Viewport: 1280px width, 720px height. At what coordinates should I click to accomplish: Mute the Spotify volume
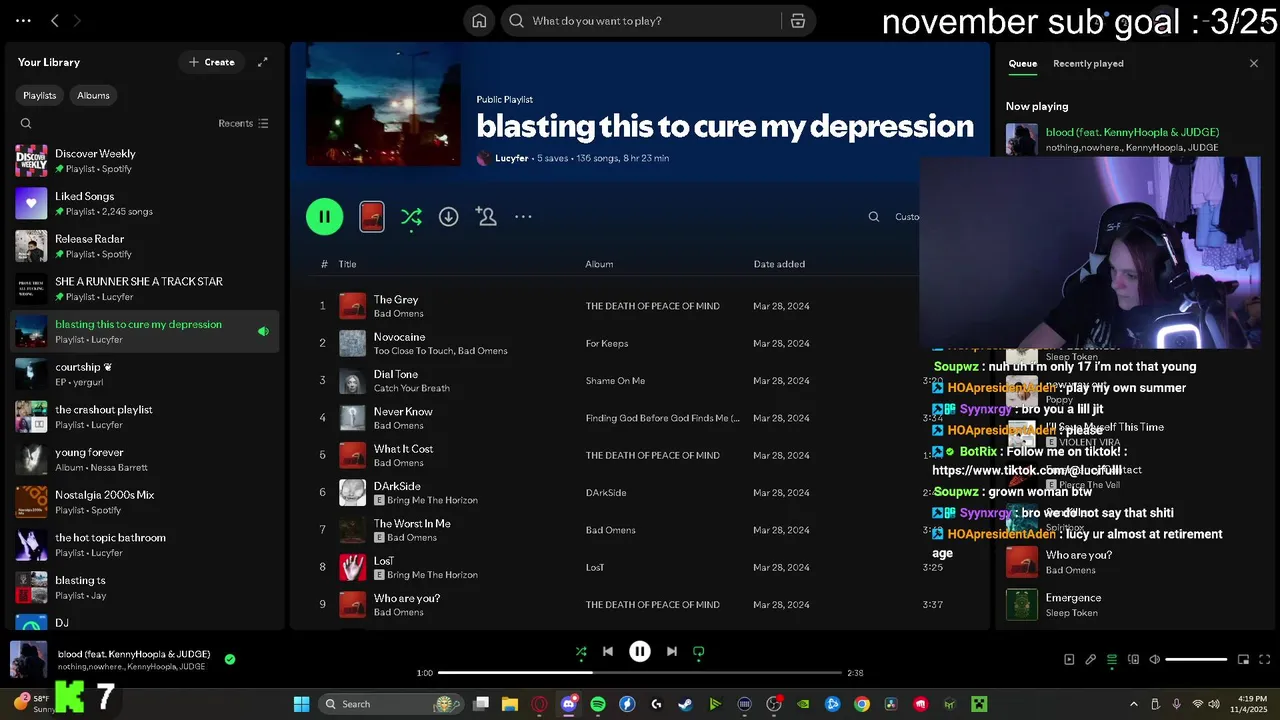coord(1154,660)
